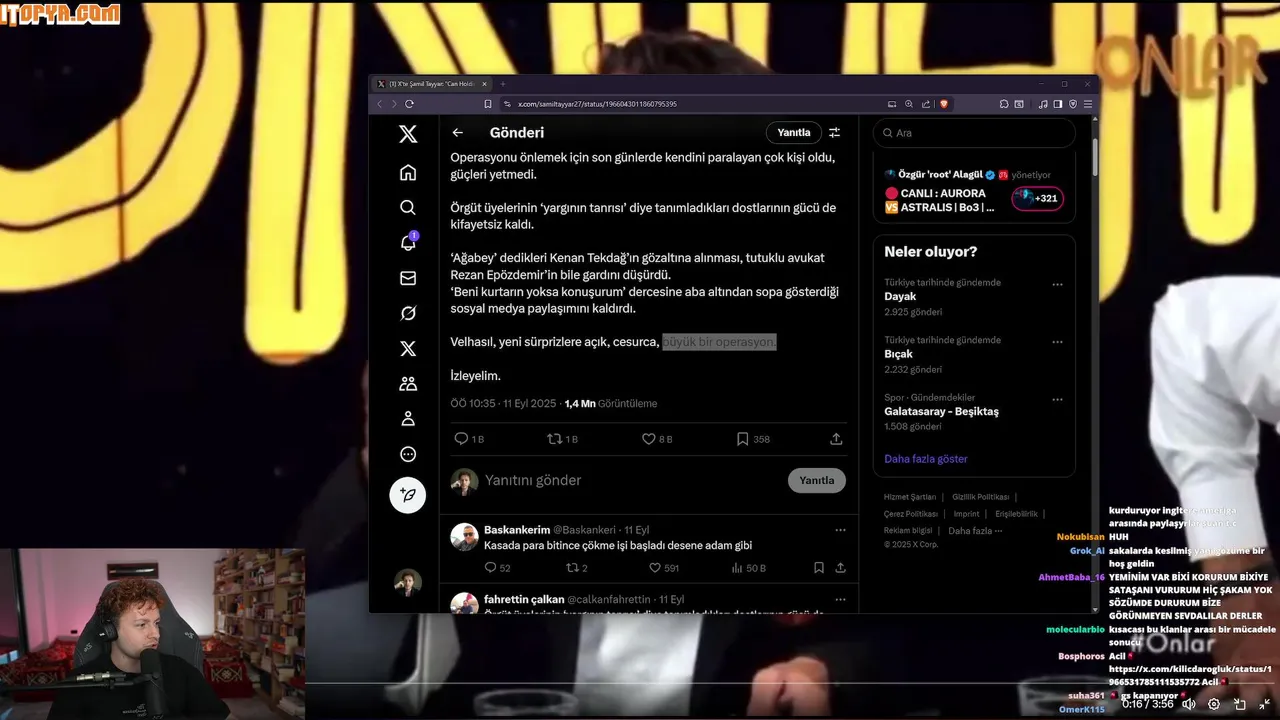Share Baskankerim's comment

[x=840, y=568]
